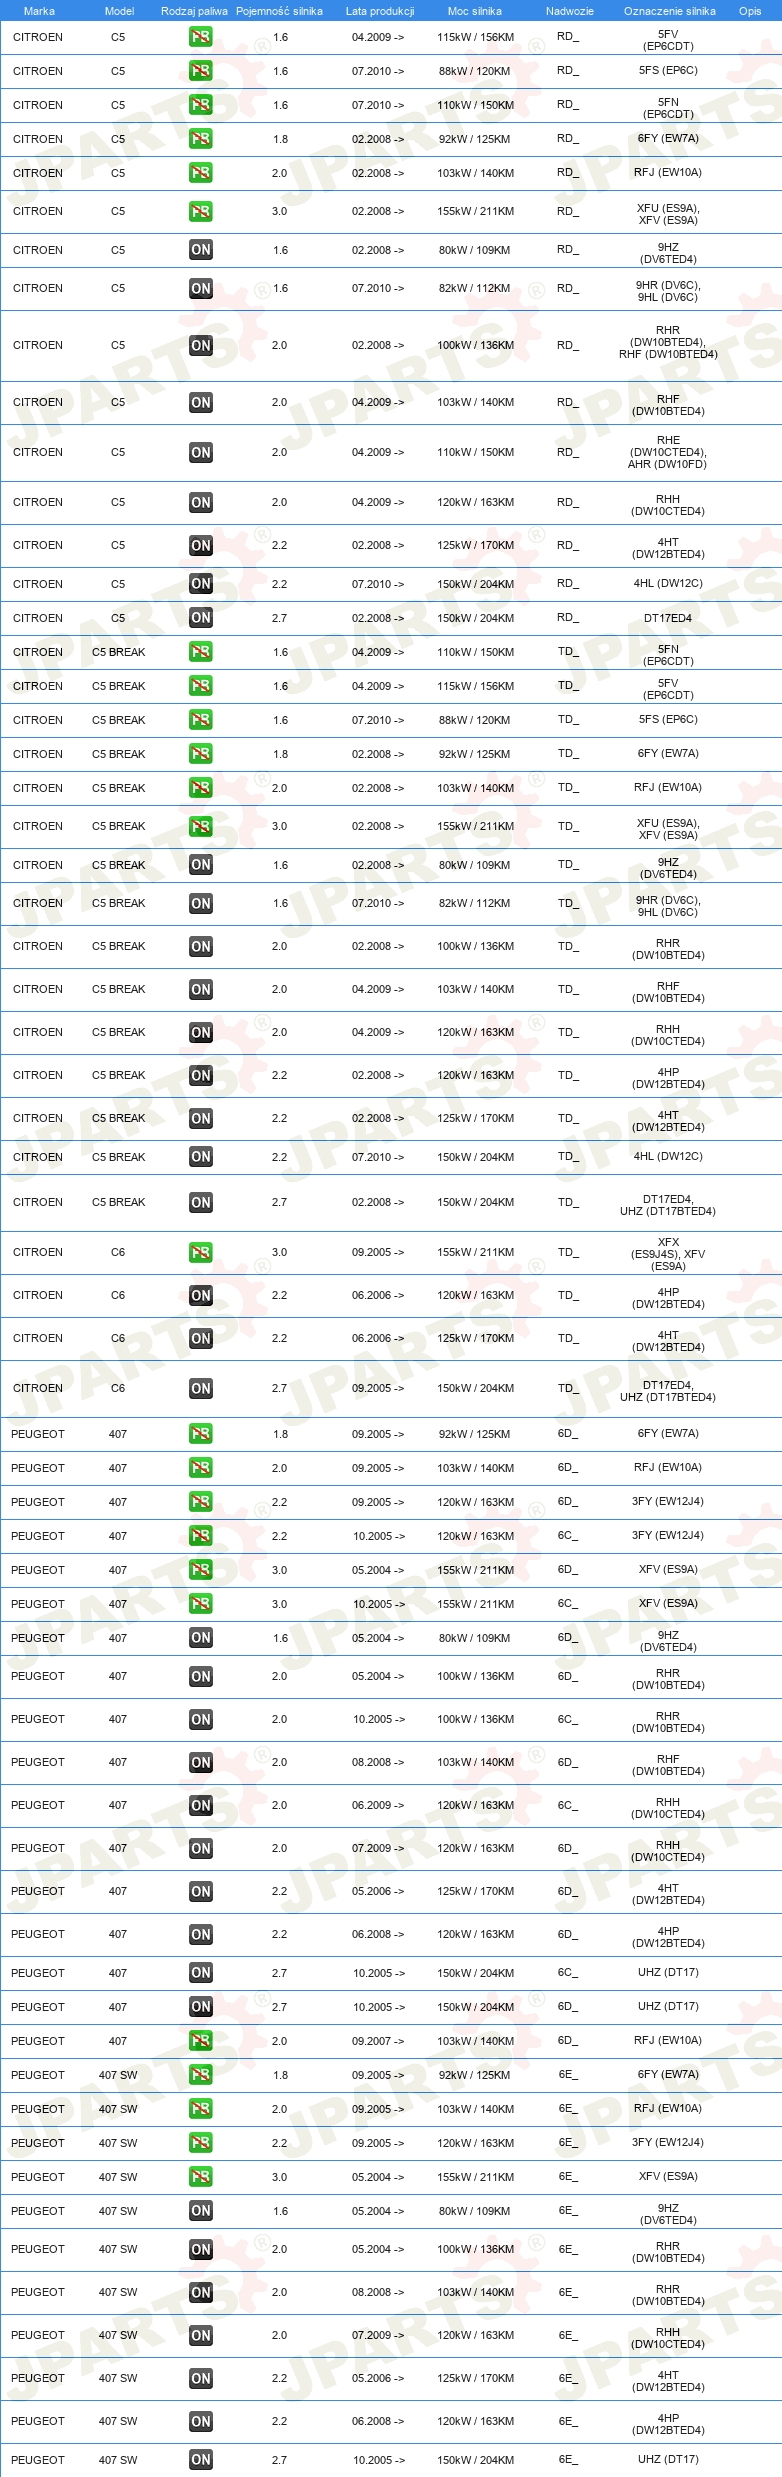Click engine code RFJ (EW10A) in Citroen C5 row
The image size is (782, 2477).
tap(668, 173)
